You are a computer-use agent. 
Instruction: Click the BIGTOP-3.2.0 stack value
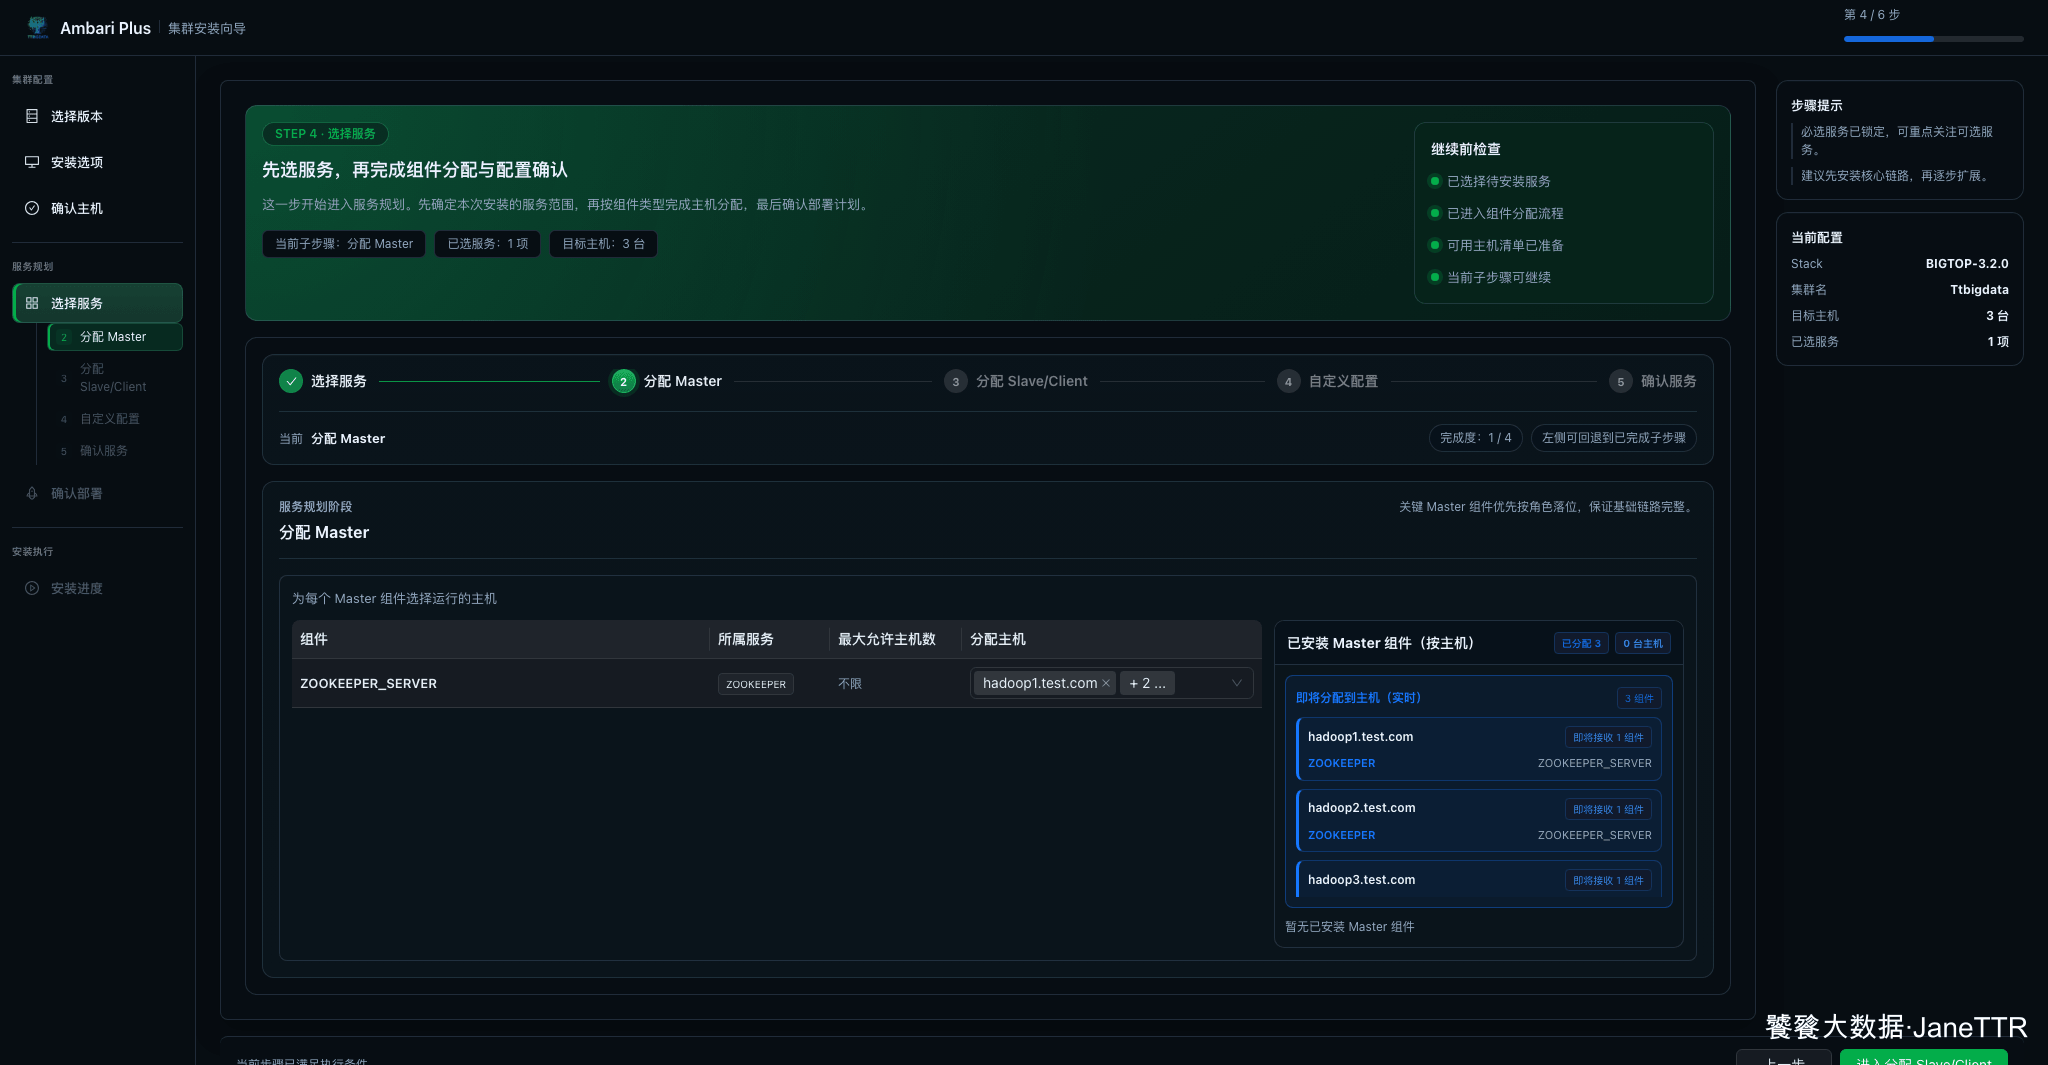tap(1967, 264)
